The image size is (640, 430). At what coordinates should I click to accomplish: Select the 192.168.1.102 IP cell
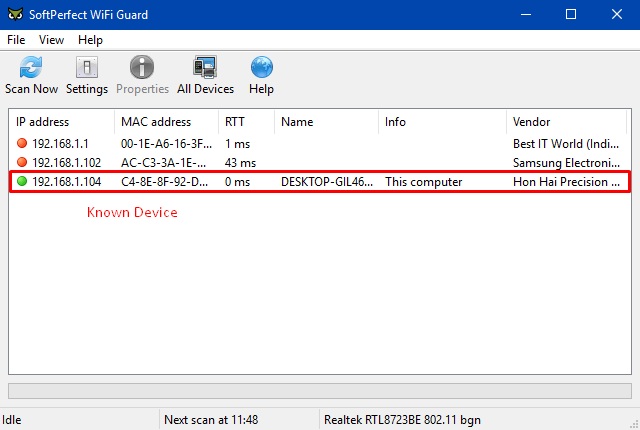(x=67, y=163)
